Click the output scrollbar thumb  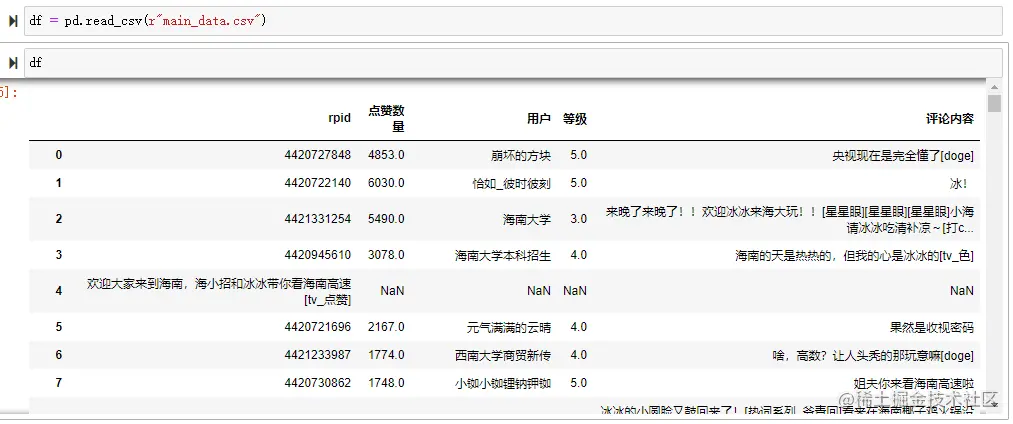coord(994,103)
